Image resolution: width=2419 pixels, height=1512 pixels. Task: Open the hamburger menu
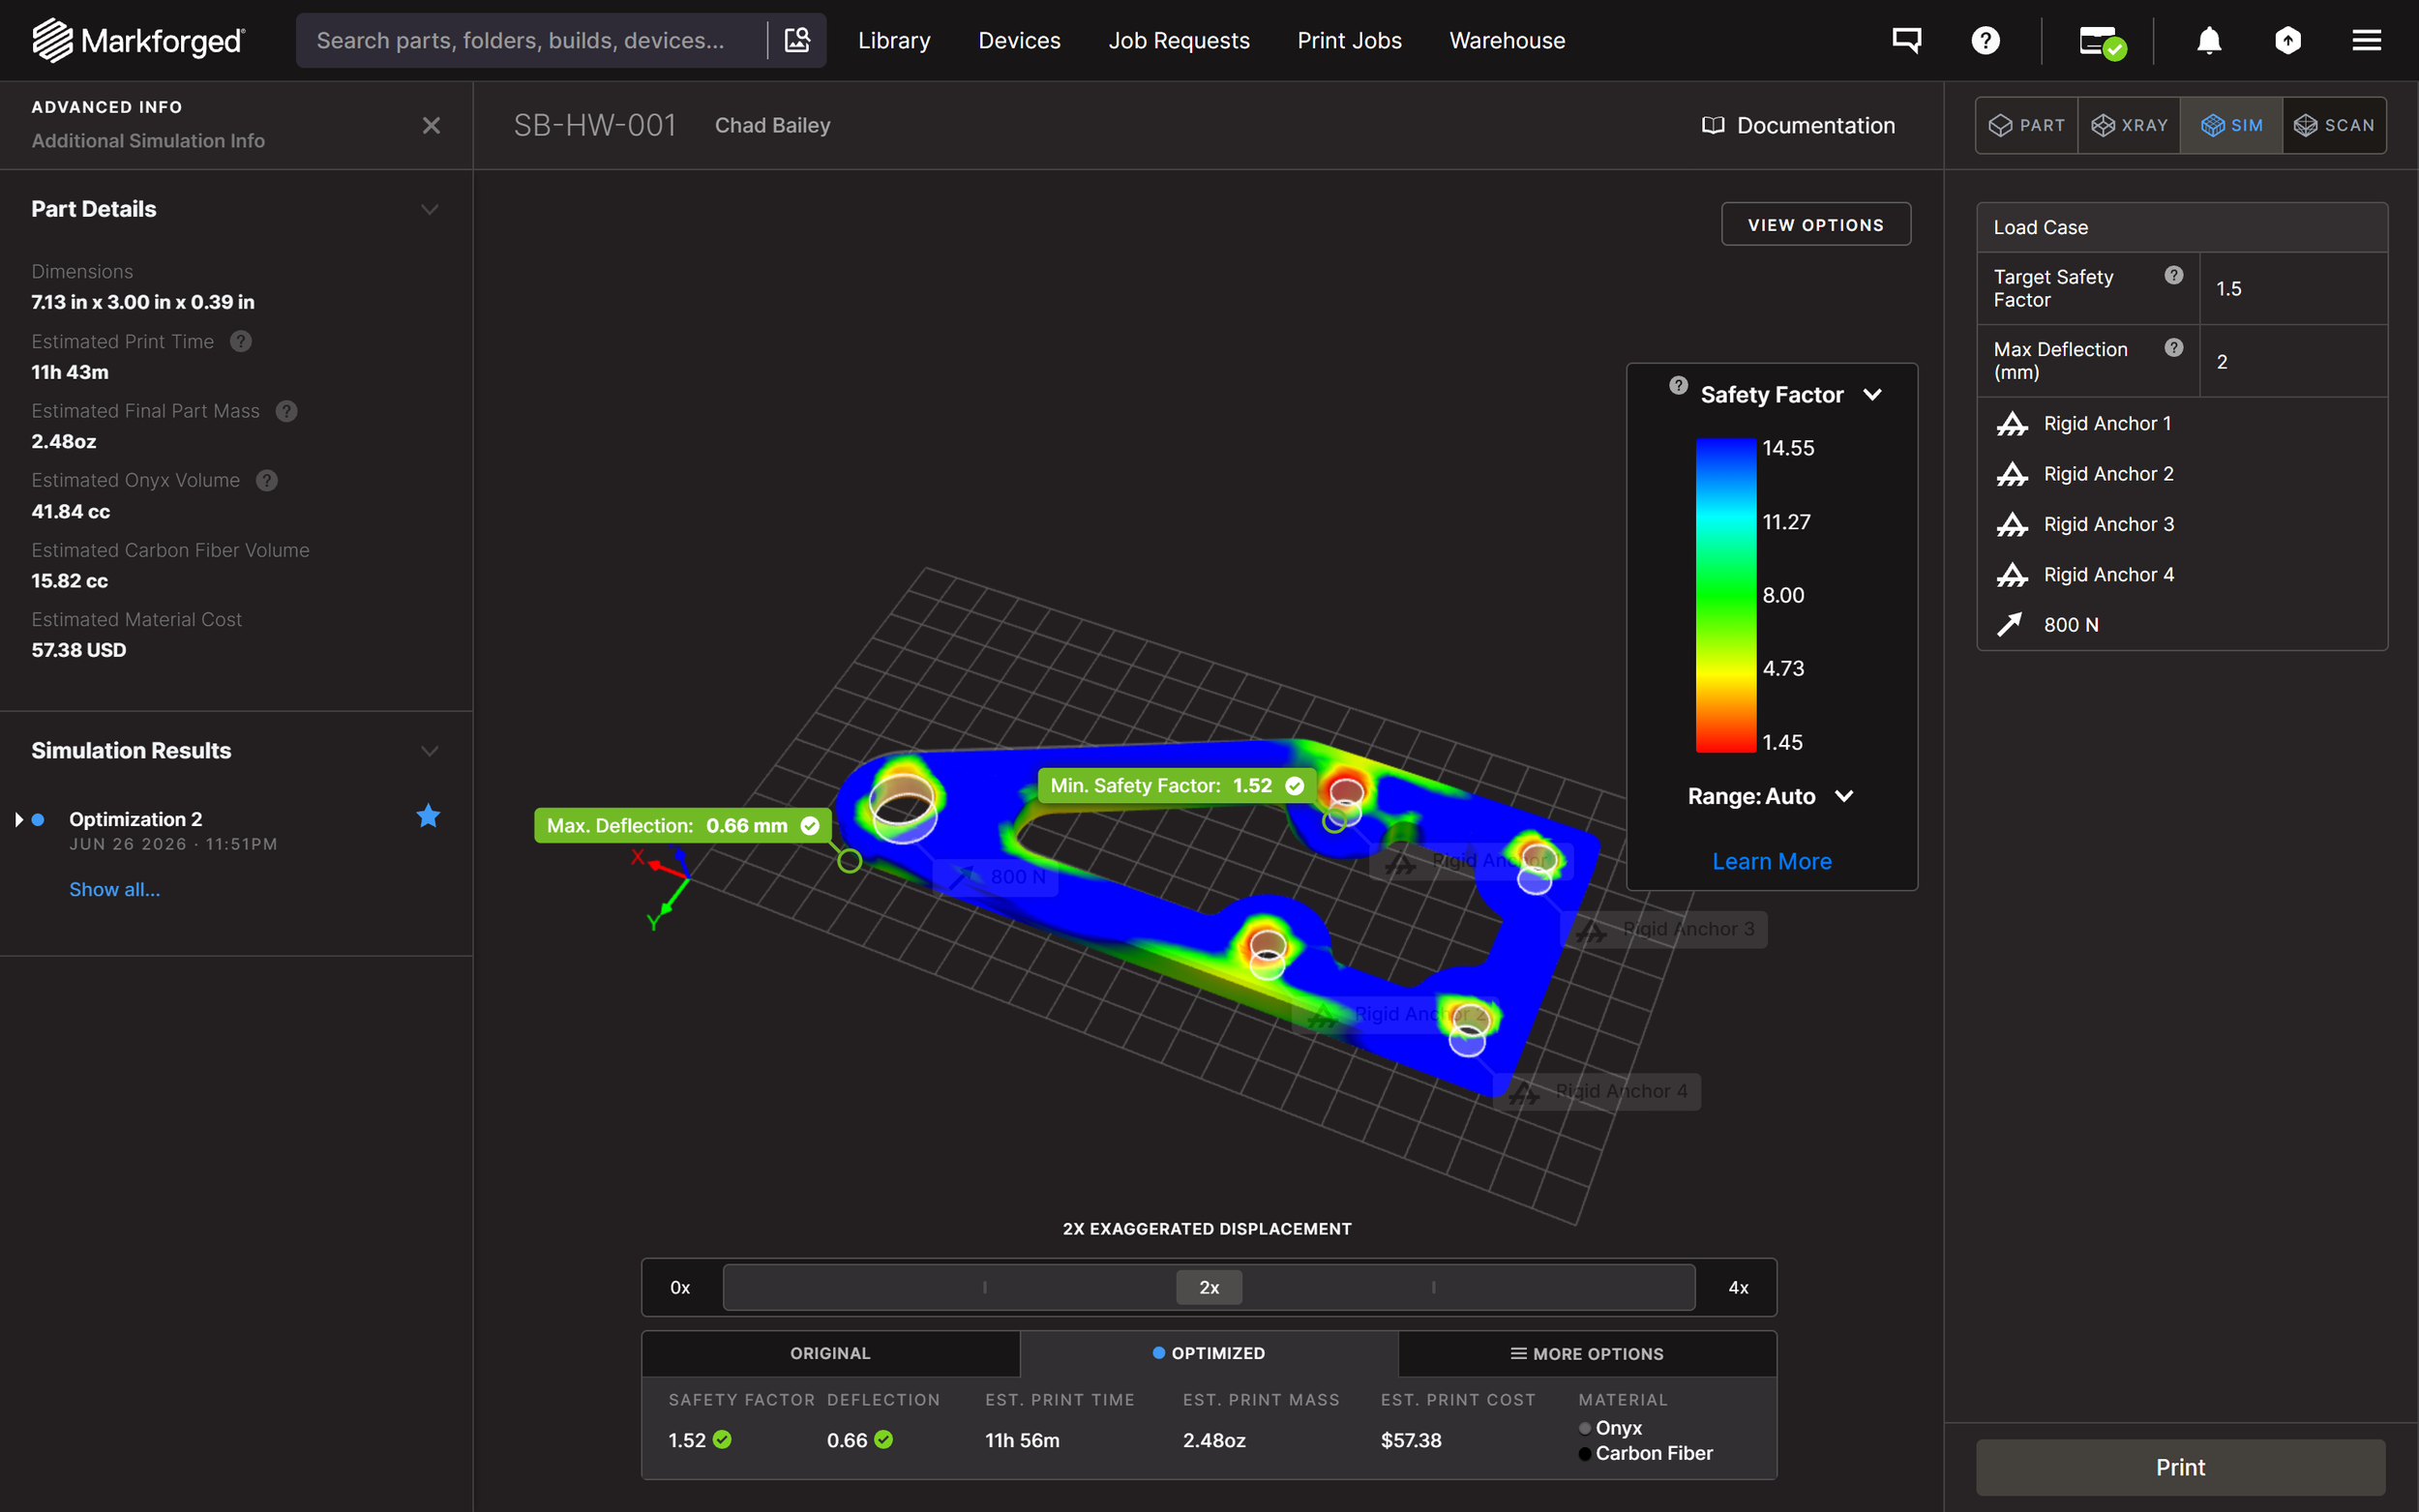coord(2366,40)
